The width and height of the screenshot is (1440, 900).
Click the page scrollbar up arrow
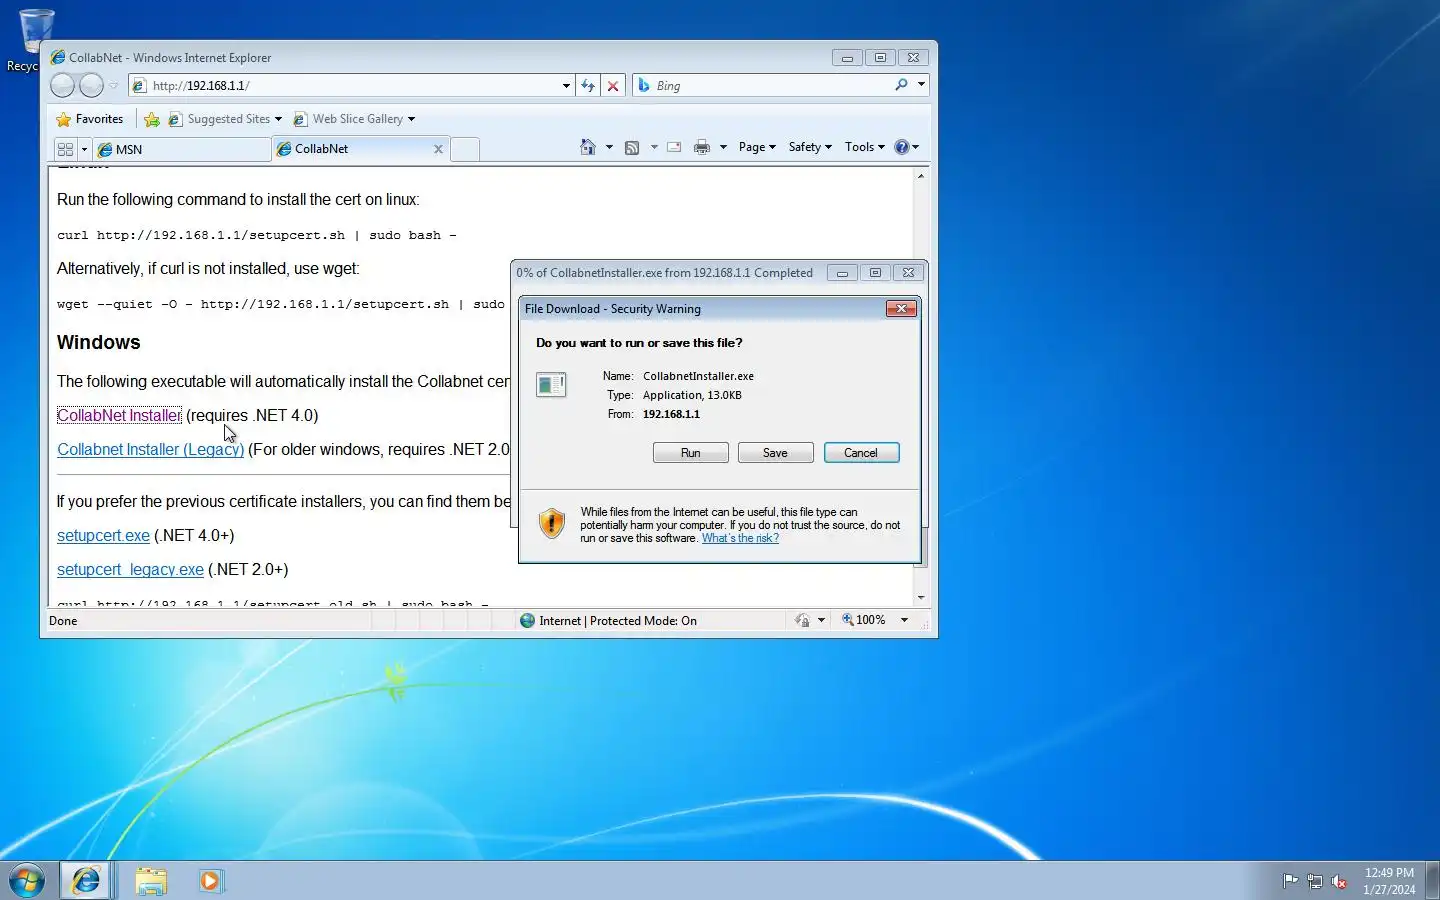tap(921, 176)
